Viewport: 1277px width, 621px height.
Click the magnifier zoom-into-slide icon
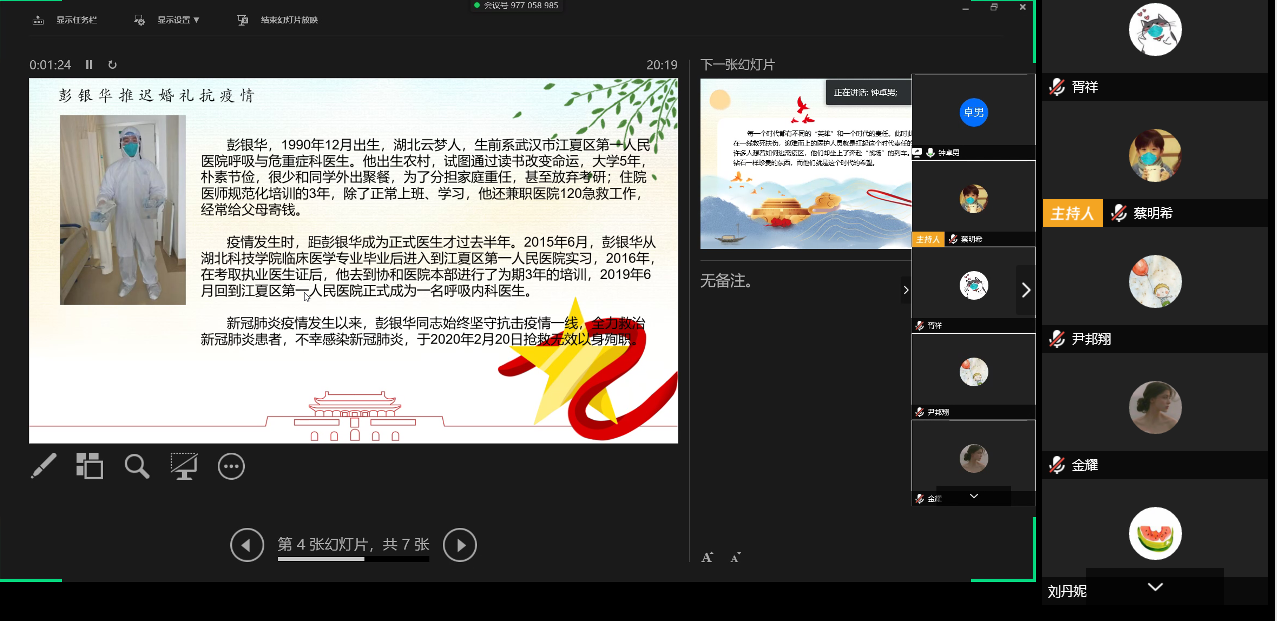coord(137,466)
